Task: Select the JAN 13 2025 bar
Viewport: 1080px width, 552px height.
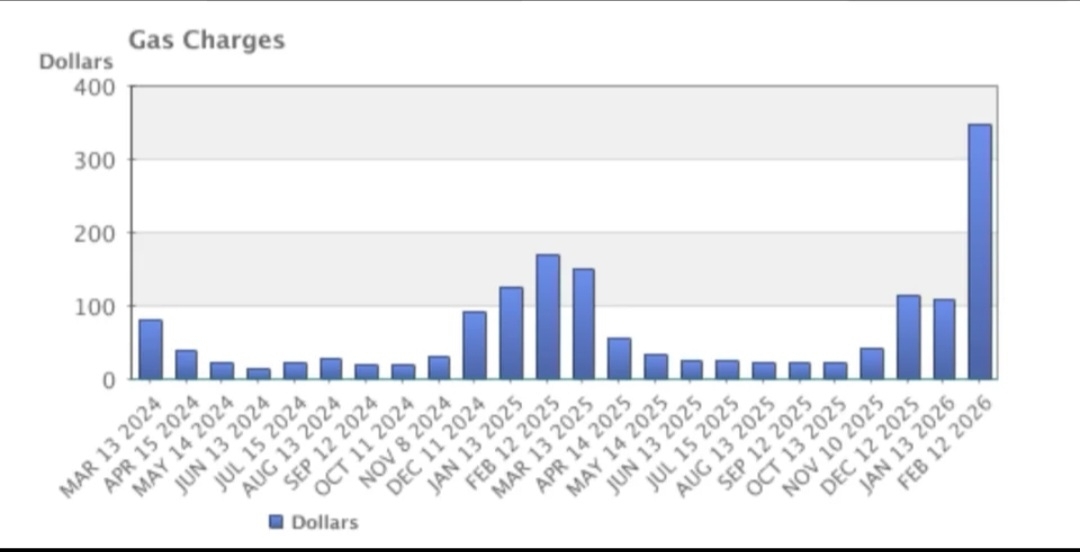Action: pyautogui.click(x=511, y=333)
